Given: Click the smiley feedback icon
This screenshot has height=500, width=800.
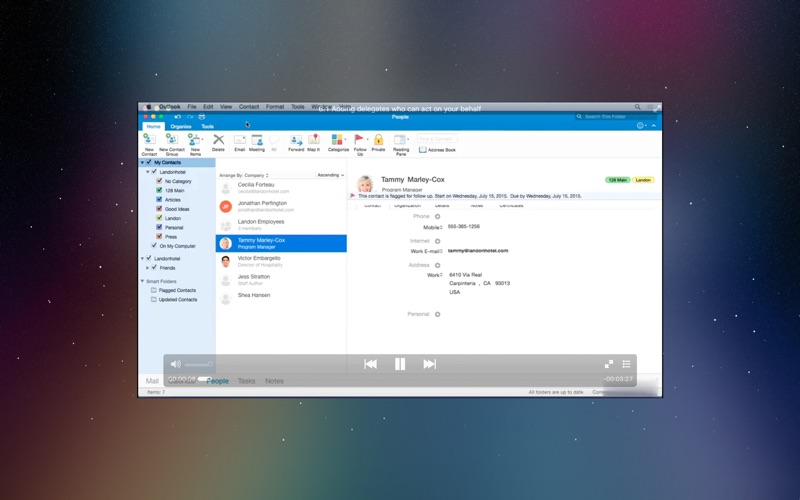Looking at the screenshot, I should [x=640, y=126].
